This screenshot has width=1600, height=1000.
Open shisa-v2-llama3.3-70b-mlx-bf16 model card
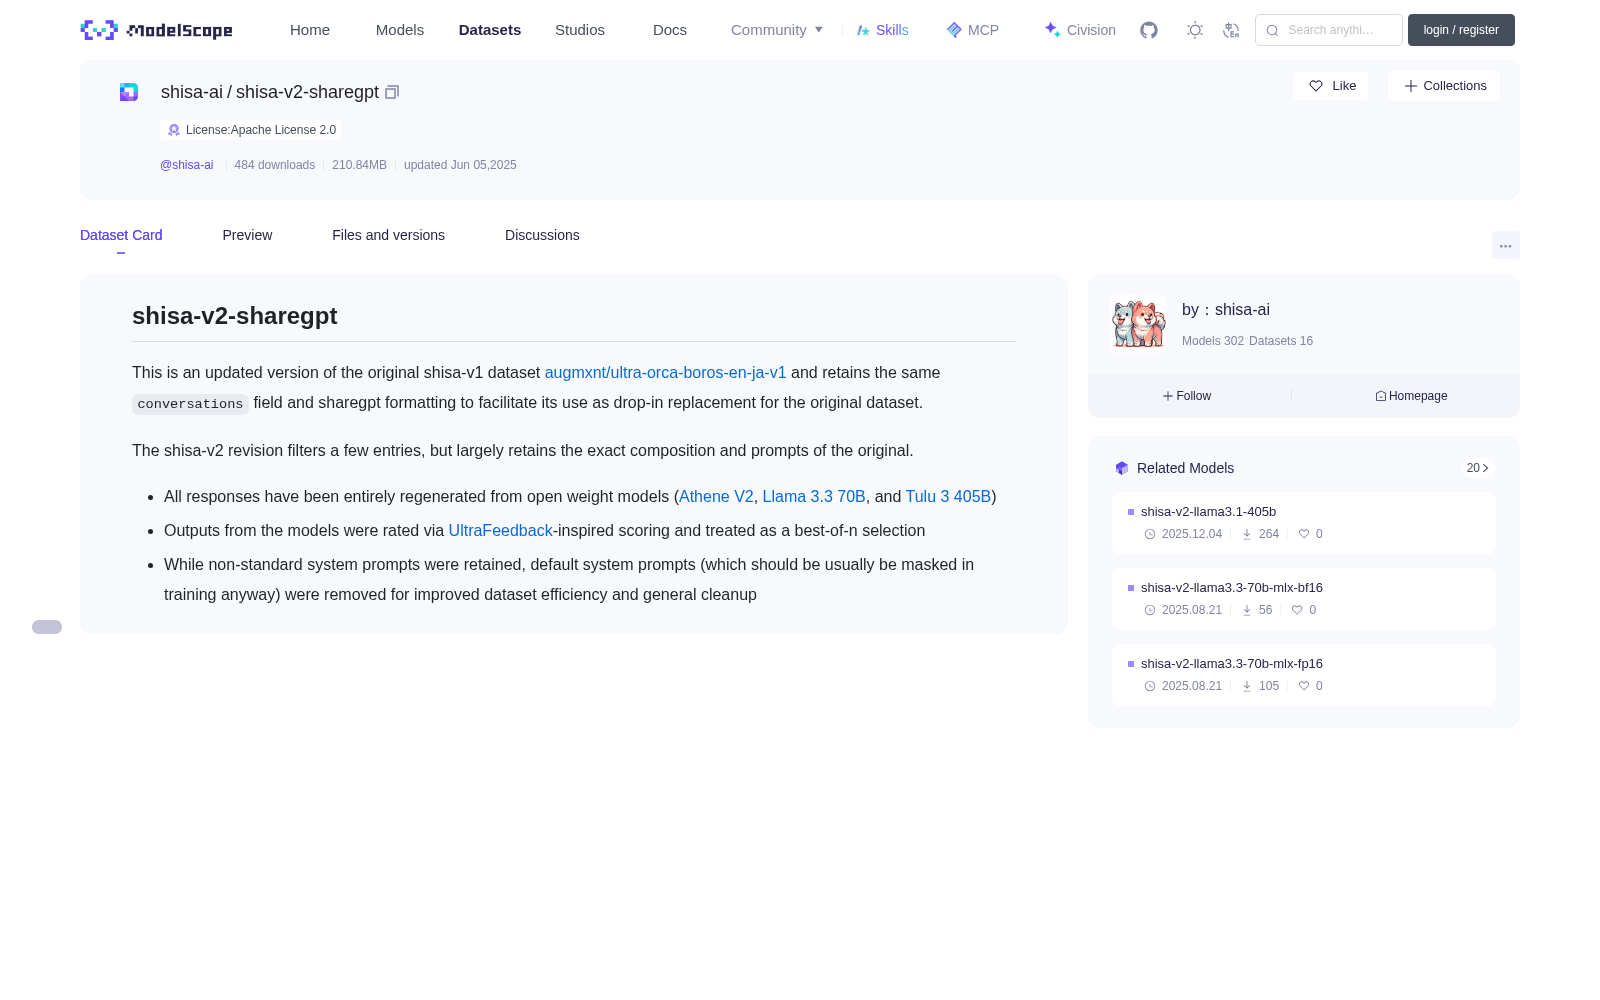1304,599
